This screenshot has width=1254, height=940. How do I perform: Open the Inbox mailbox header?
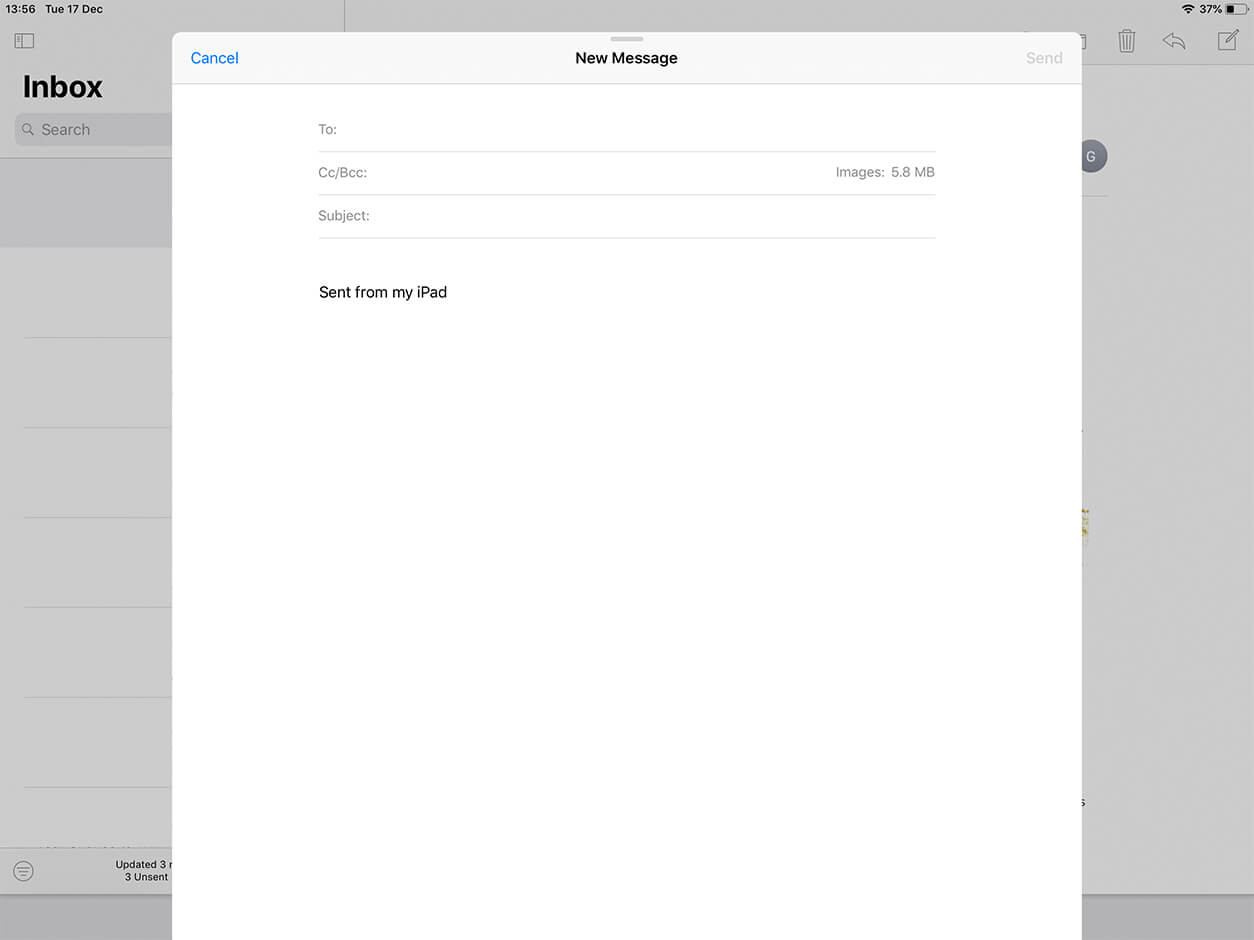tap(62, 87)
